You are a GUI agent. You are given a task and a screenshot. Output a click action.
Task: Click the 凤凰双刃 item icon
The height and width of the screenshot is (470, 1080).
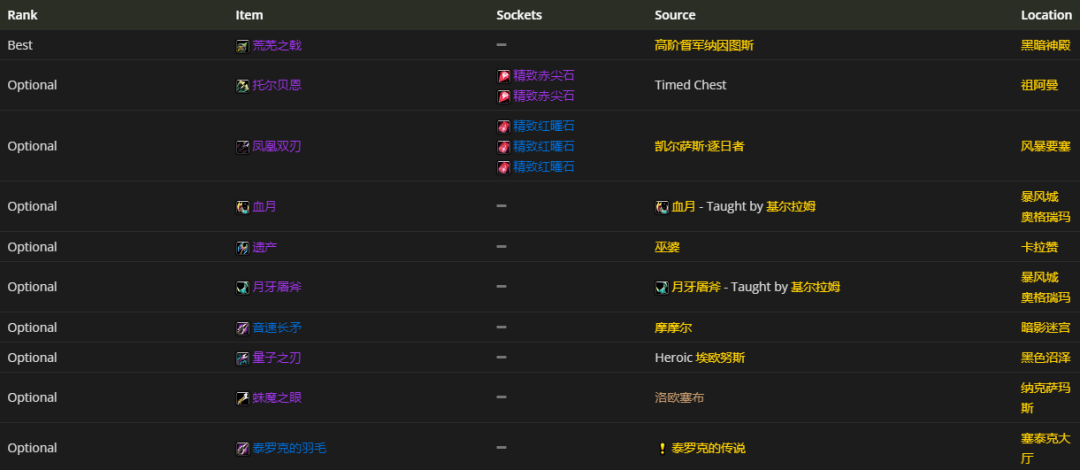[242, 147]
